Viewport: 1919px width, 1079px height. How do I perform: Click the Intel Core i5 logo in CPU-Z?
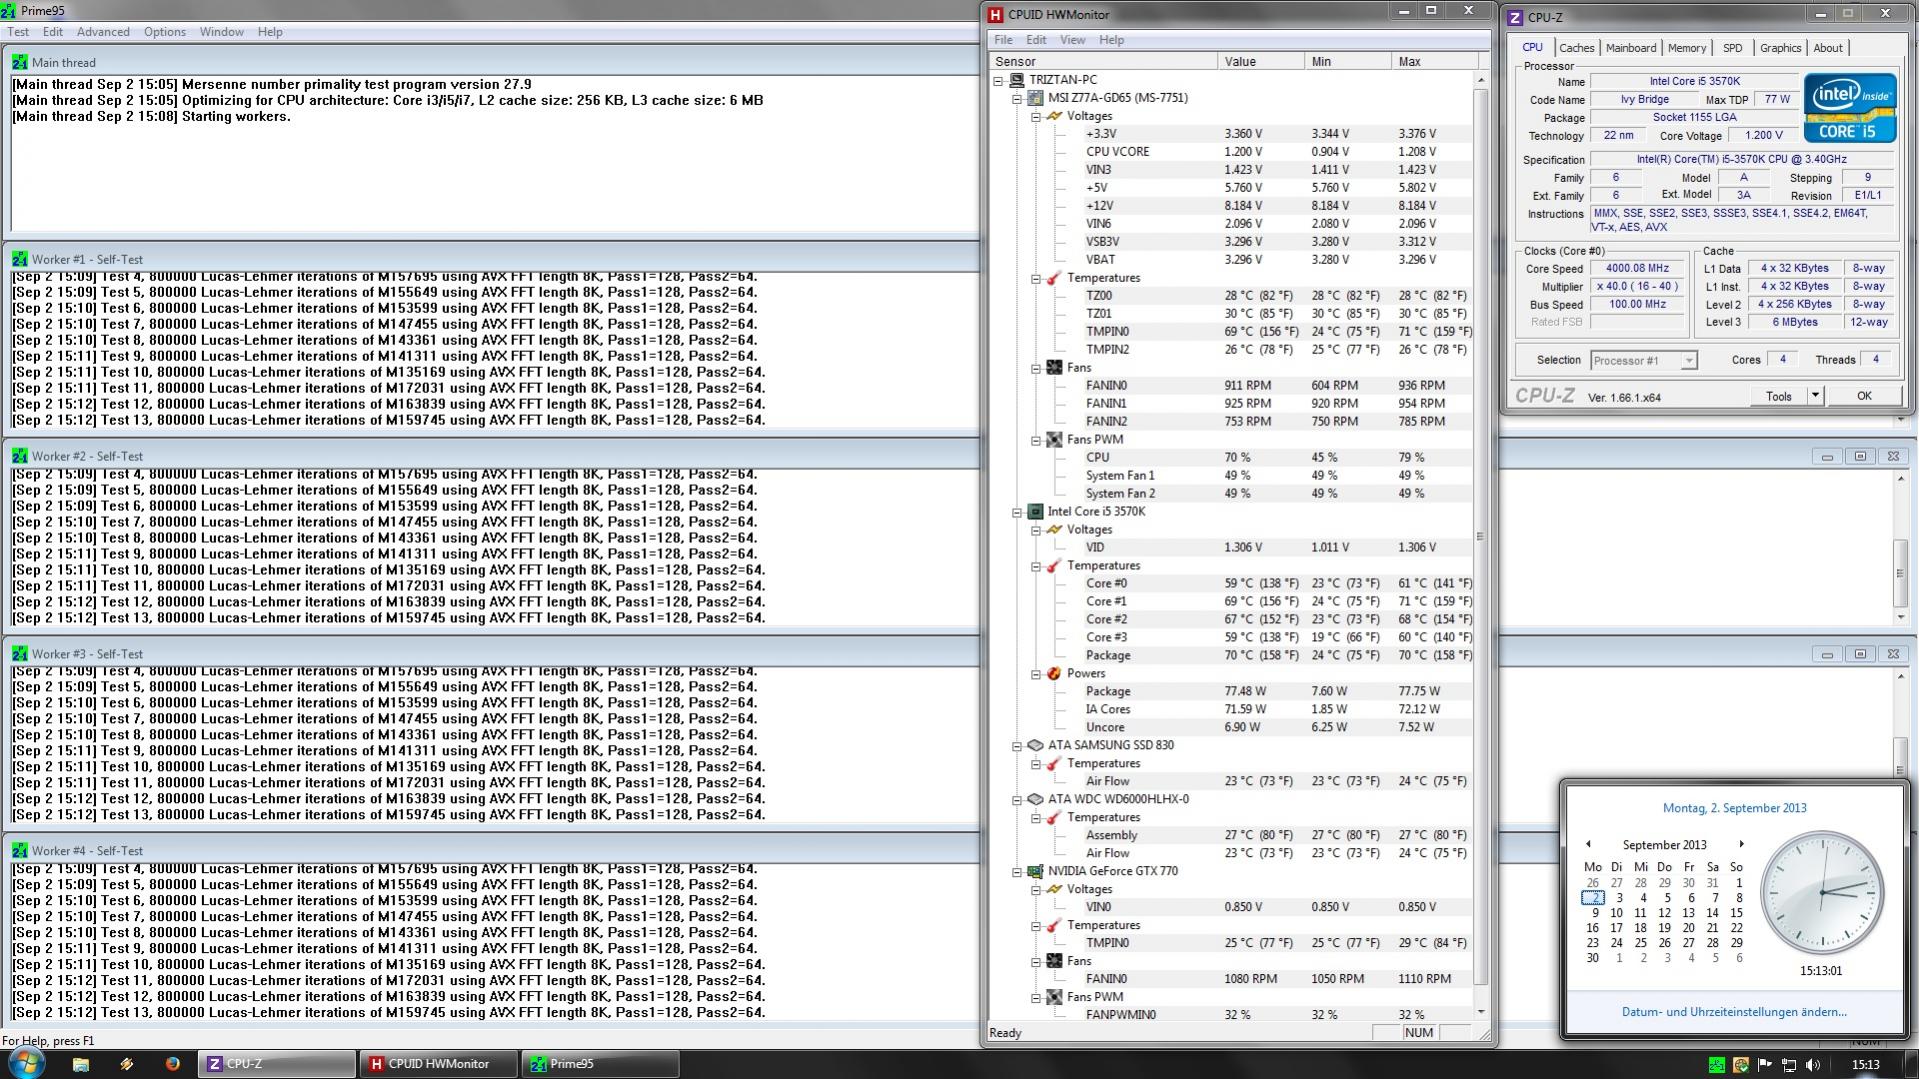1849,107
